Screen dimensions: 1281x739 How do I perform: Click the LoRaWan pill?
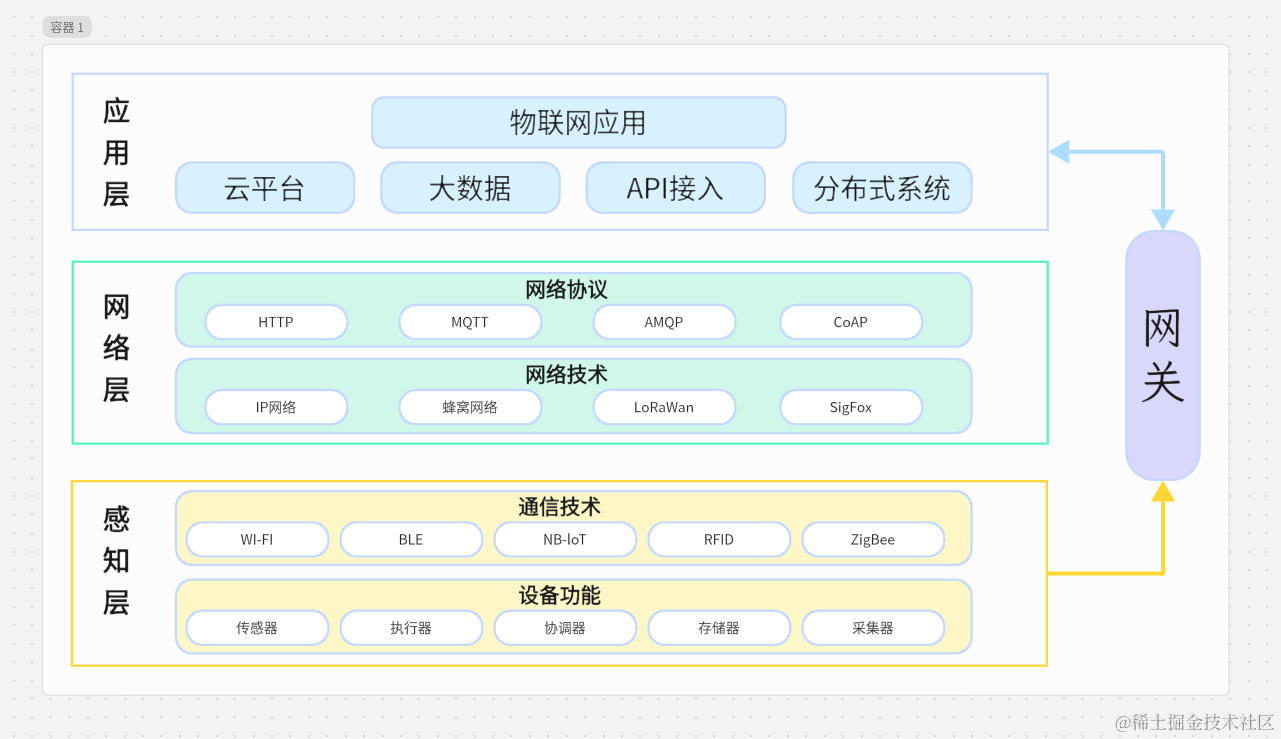coord(664,407)
